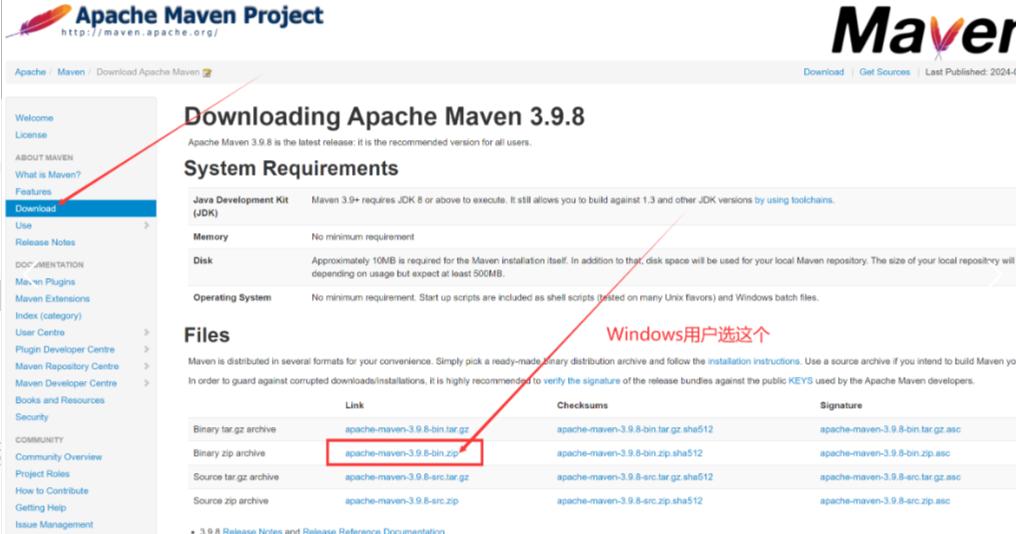Image resolution: width=1016 pixels, height=534 pixels.
Task: Open Maven Extensions sidebar link
Action: click(x=52, y=299)
